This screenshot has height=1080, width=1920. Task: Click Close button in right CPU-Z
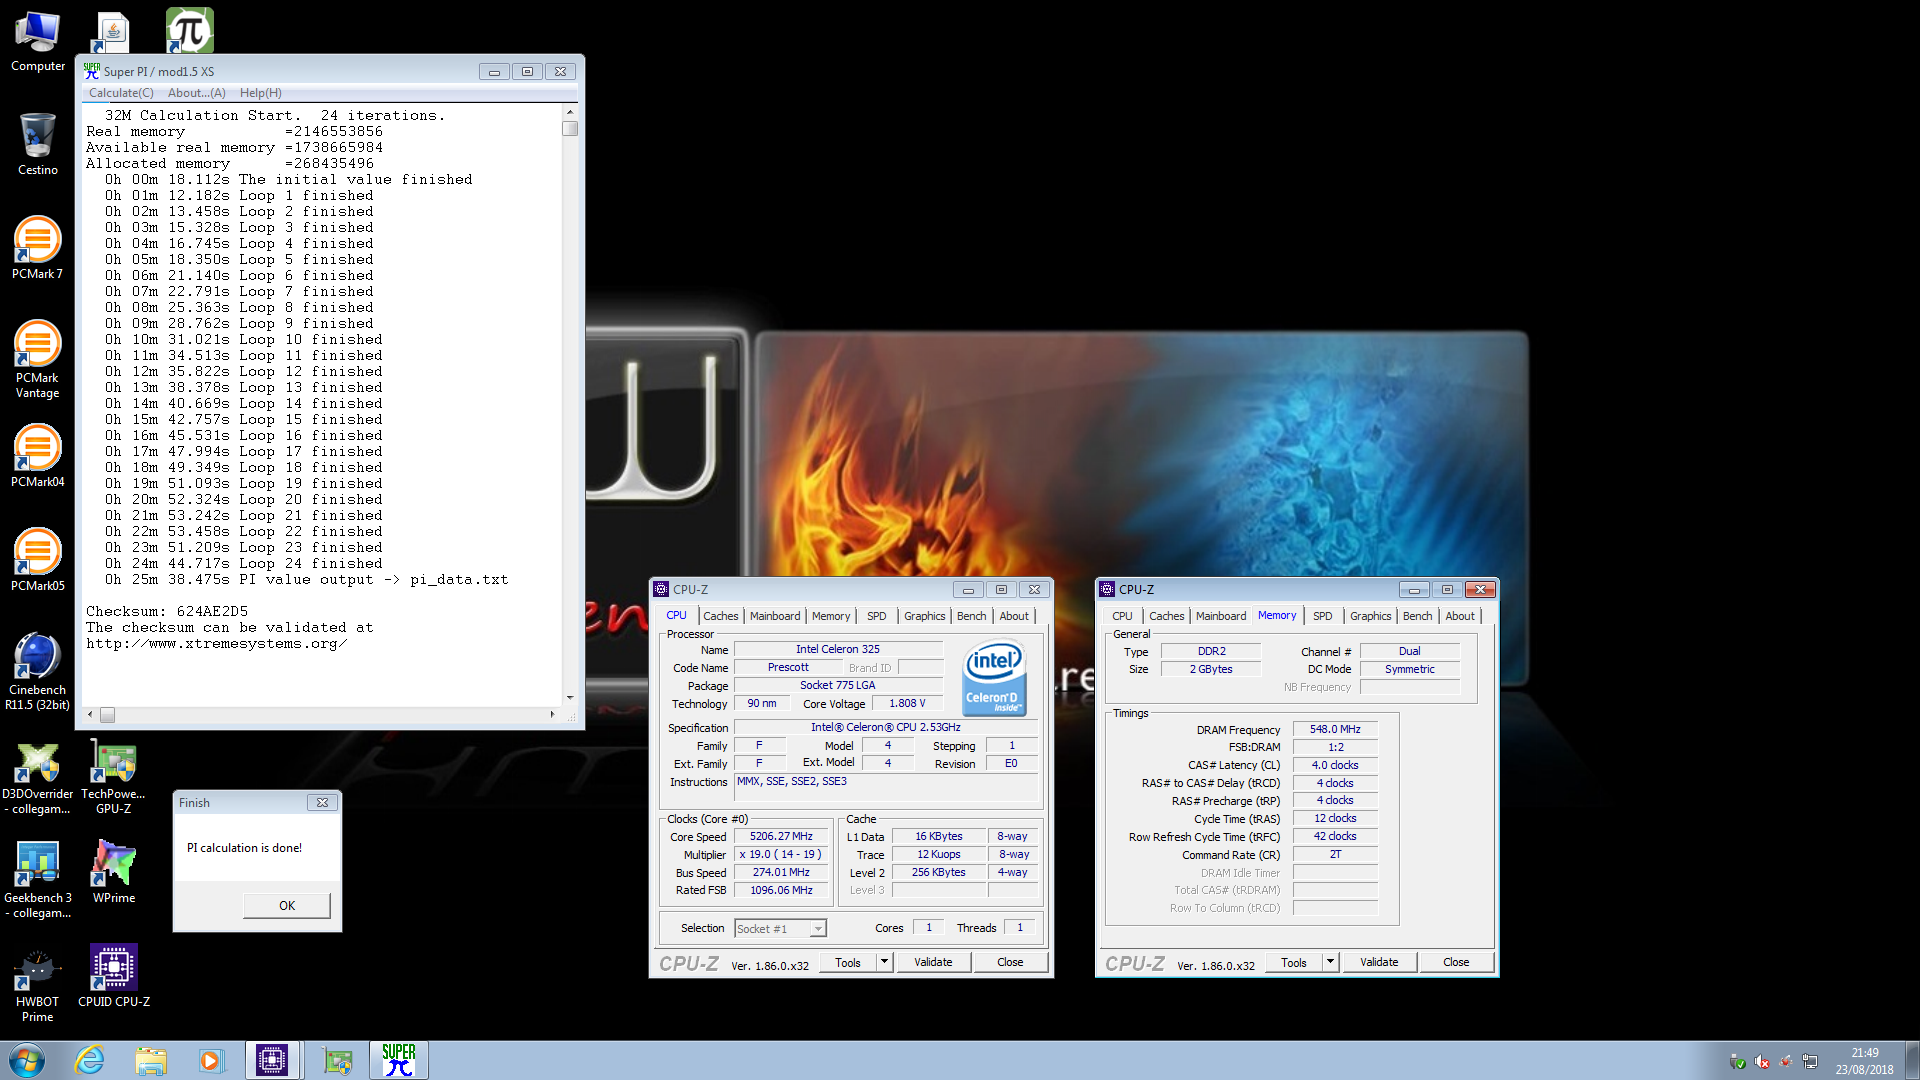coord(1456,962)
